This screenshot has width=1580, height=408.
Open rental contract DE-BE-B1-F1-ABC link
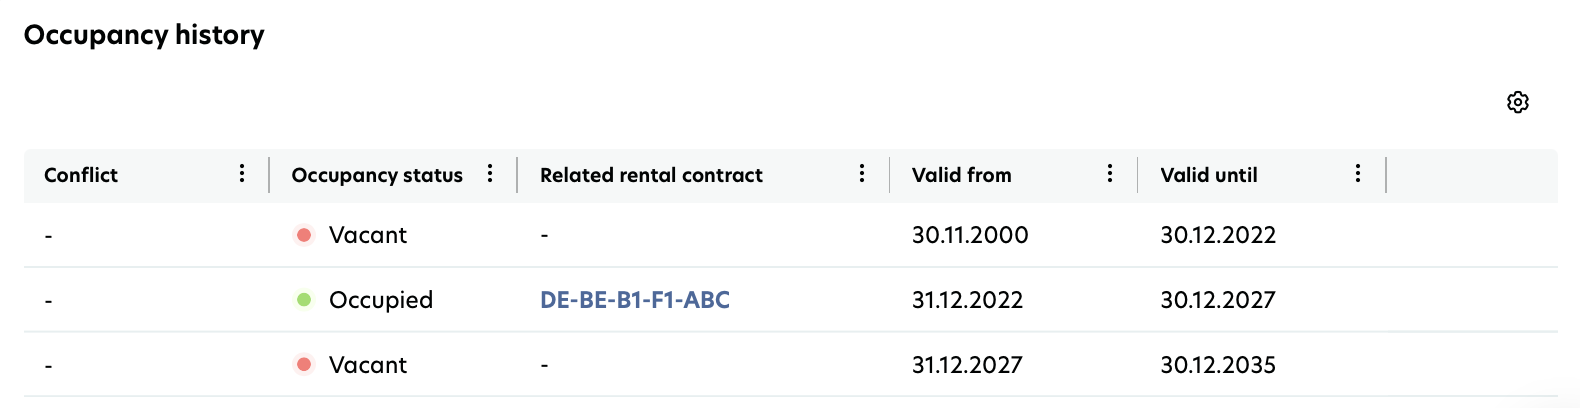pos(635,299)
